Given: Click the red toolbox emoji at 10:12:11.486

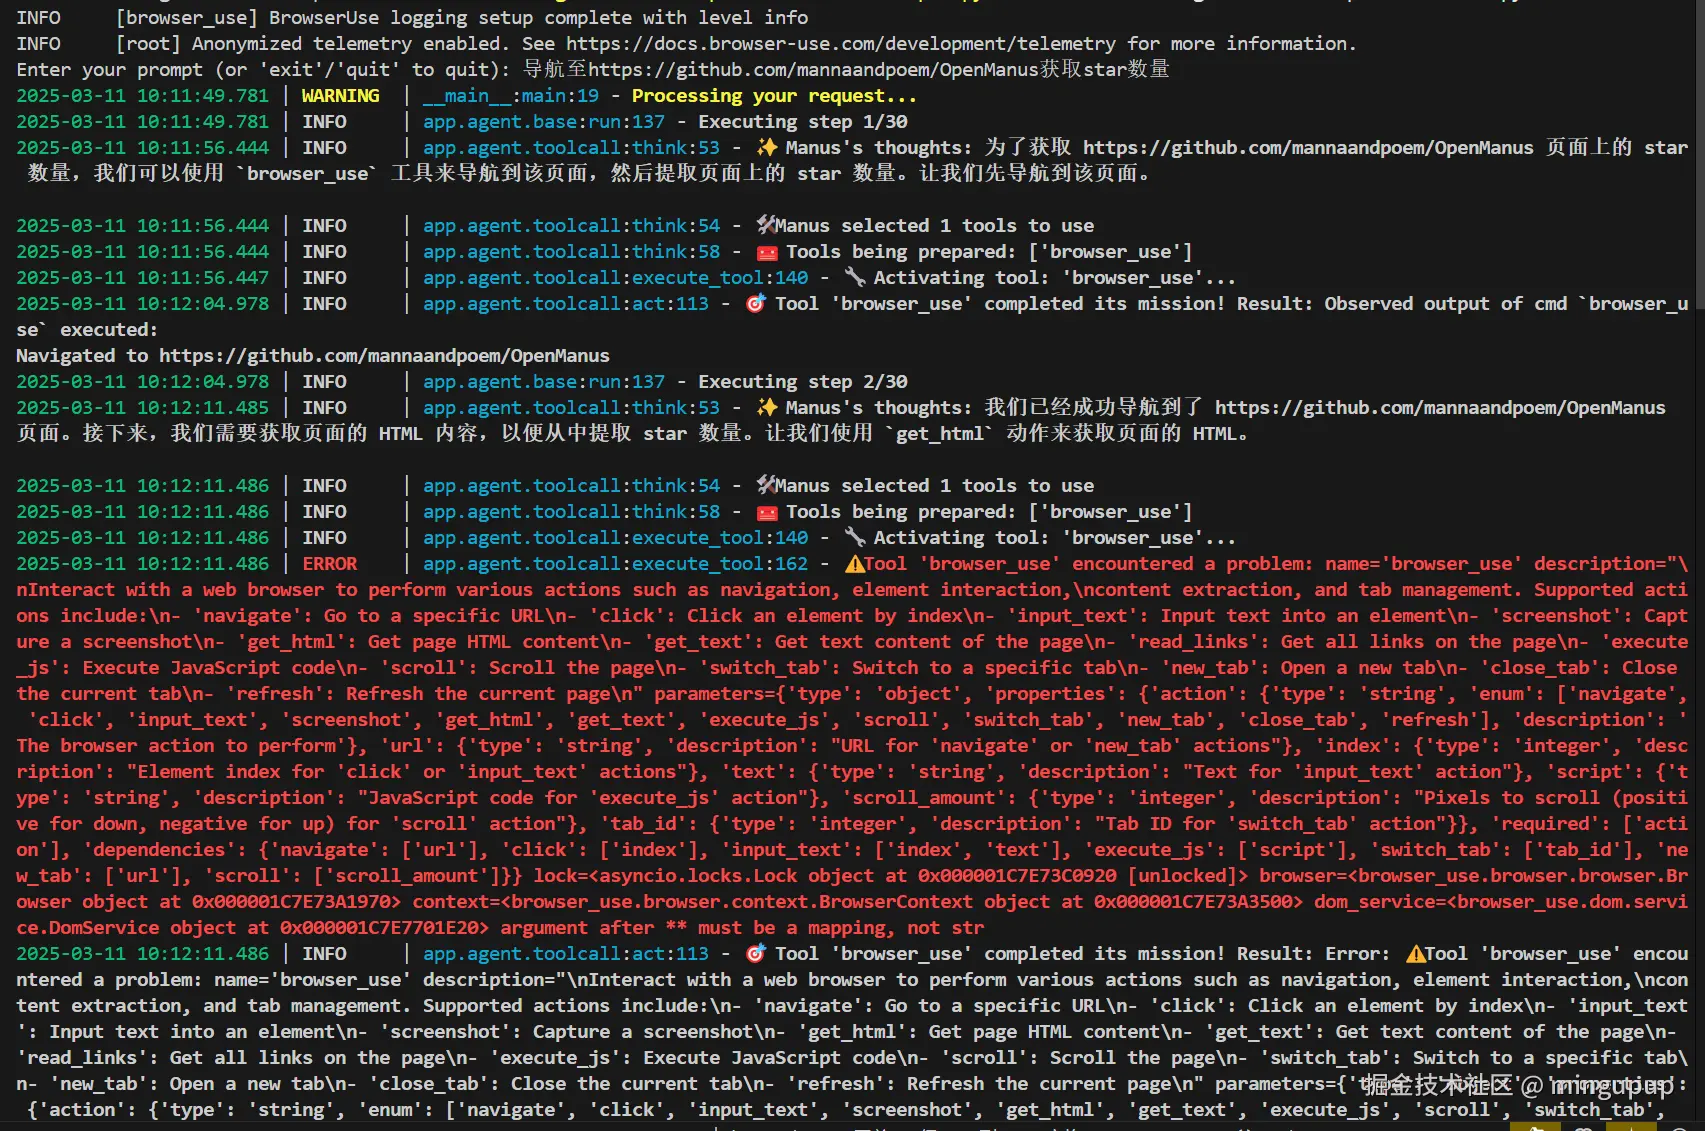Looking at the screenshot, I should tap(767, 512).
